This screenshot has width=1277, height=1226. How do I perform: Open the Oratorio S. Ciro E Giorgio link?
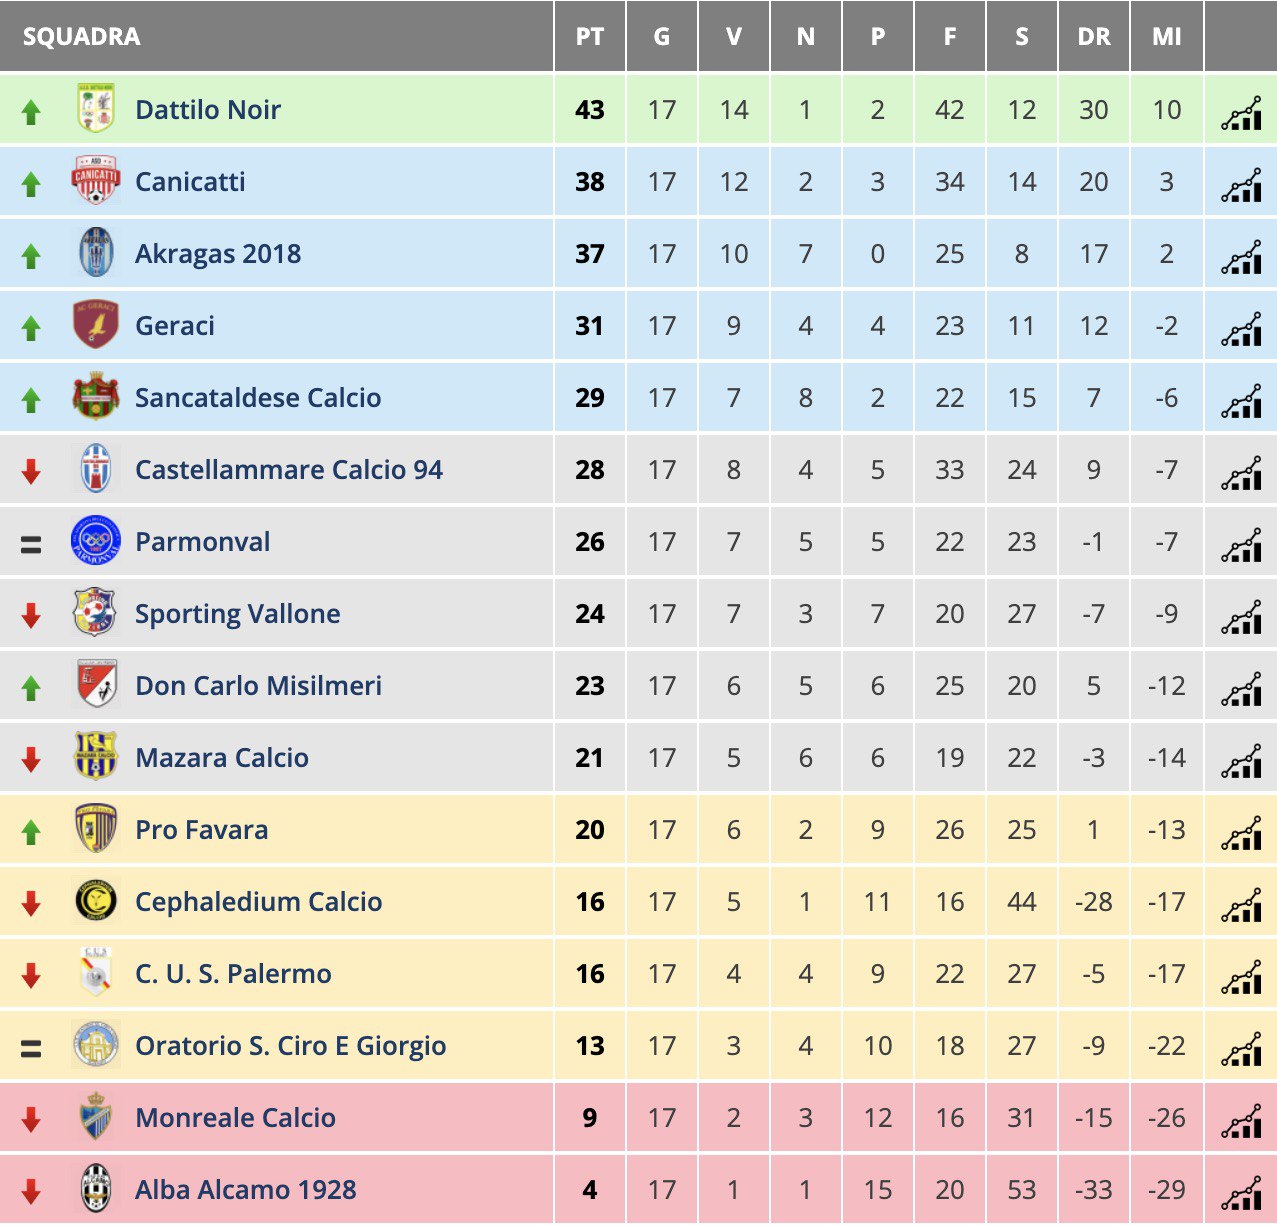[x=291, y=1046]
